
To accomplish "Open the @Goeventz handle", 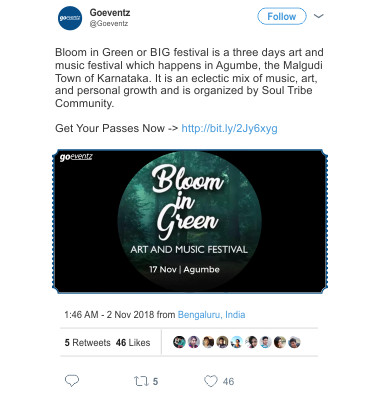I will click(x=109, y=24).
